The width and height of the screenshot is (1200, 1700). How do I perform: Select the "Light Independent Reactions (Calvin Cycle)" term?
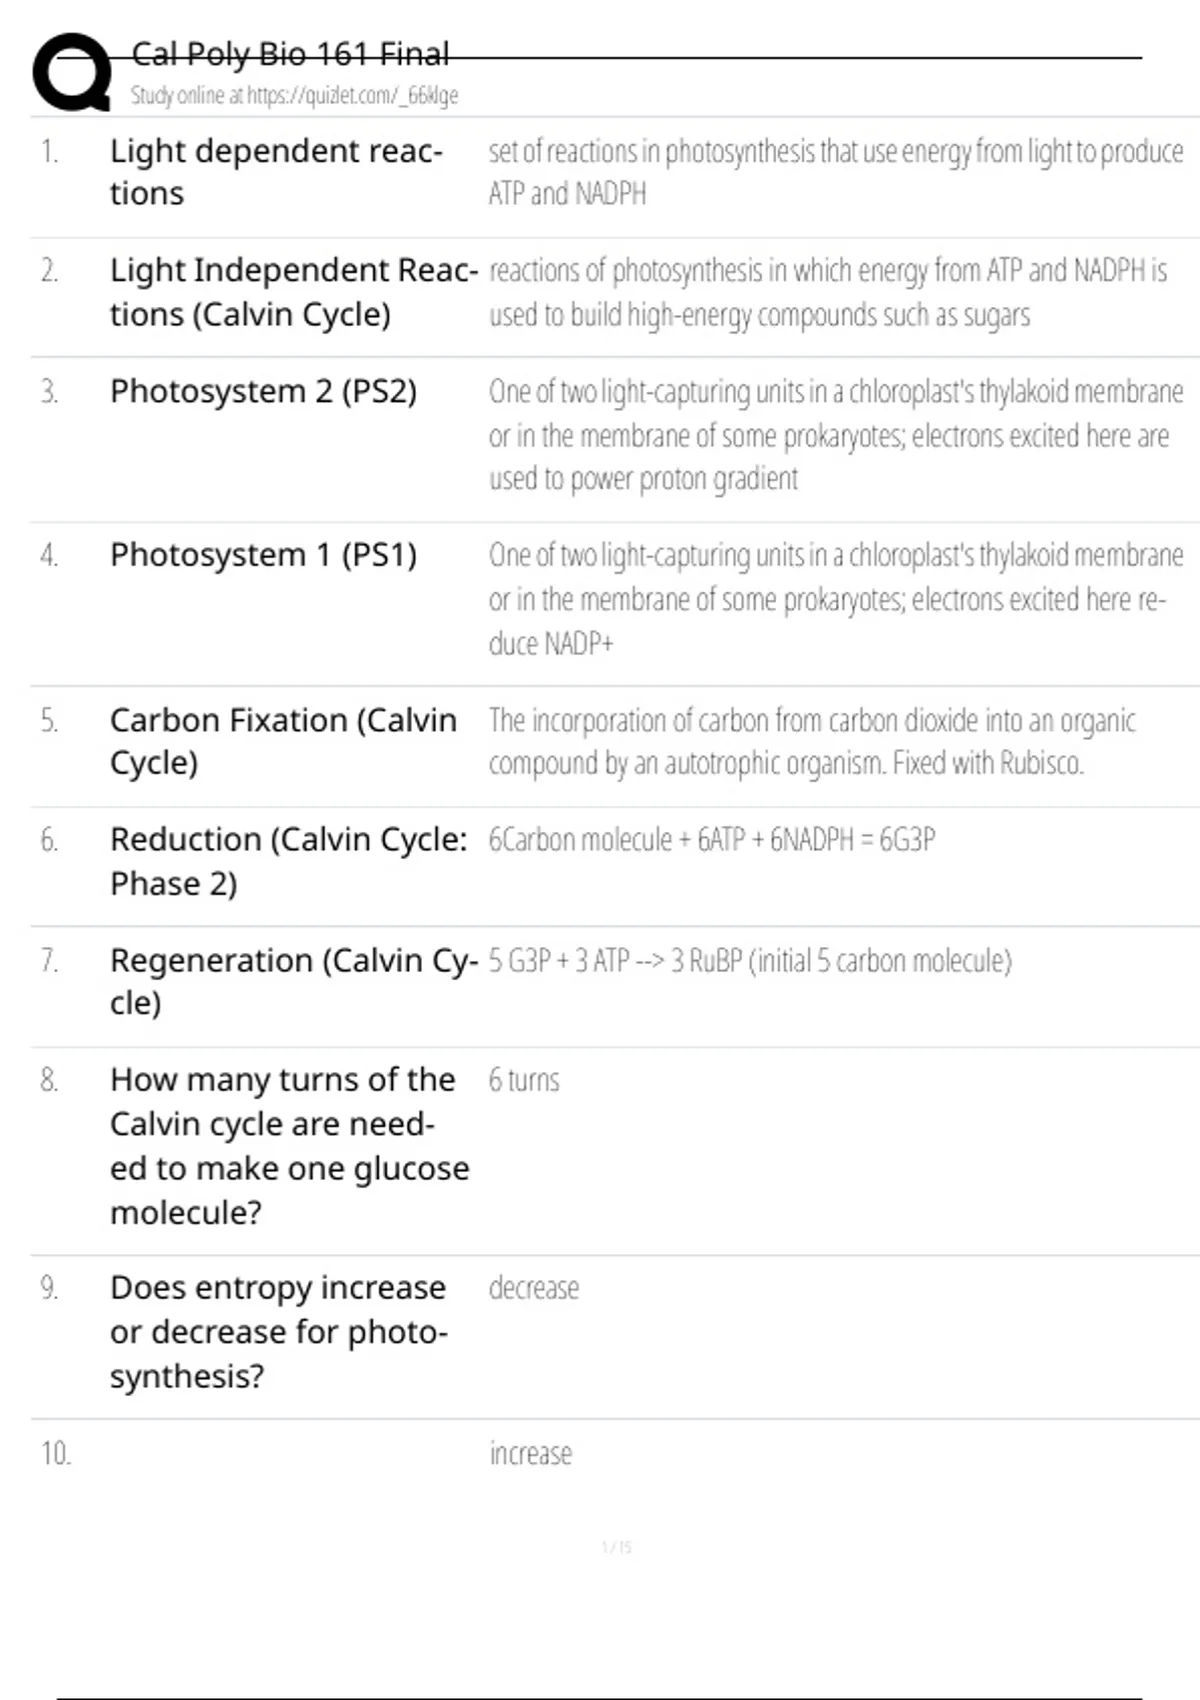click(293, 292)
